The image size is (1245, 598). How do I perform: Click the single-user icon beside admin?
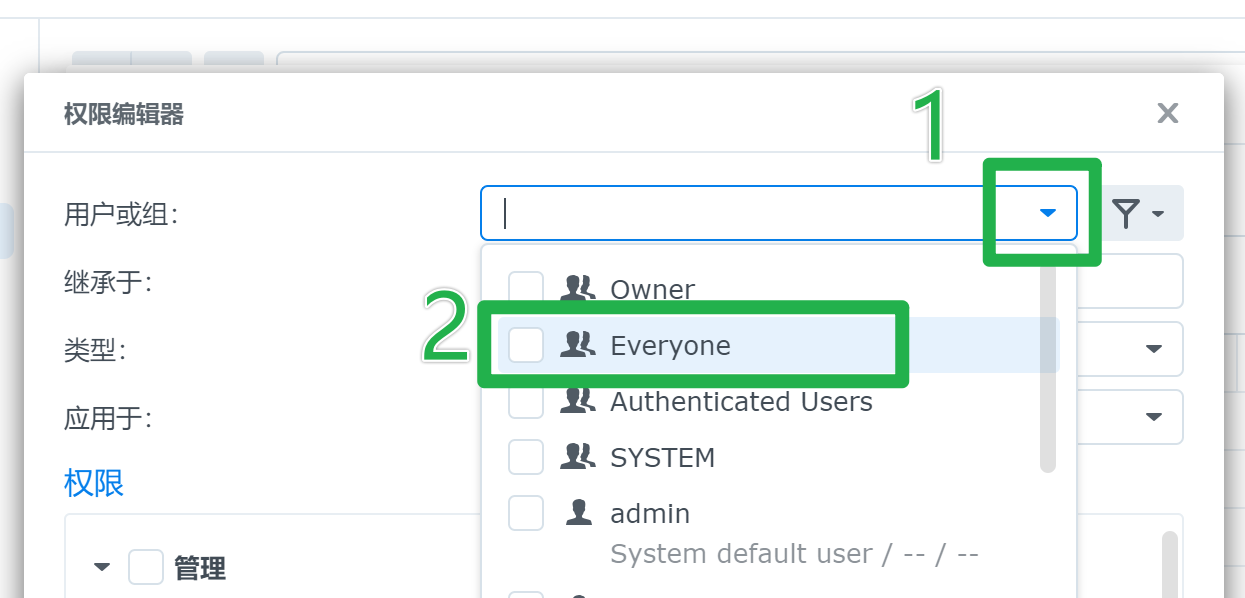click(578, 513)
